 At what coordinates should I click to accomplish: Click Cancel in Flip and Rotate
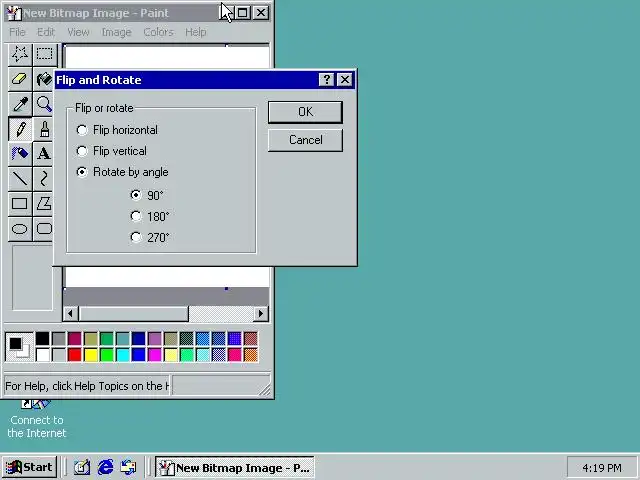click(305, 140)
